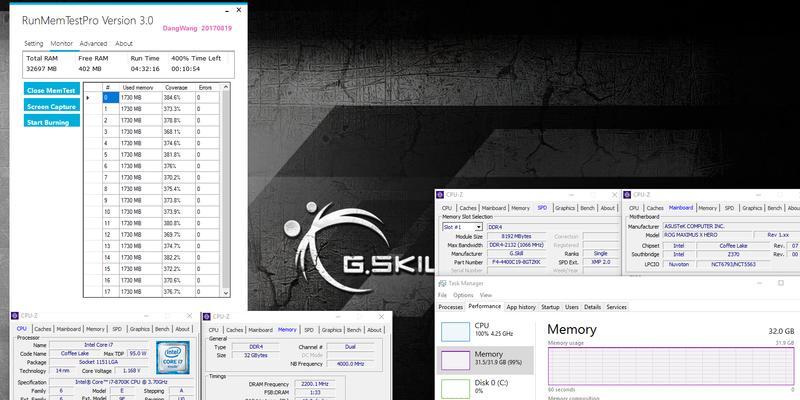Screen dimensions: 800x400
Task: Click the Start Burning button
Action: [52, 122]
